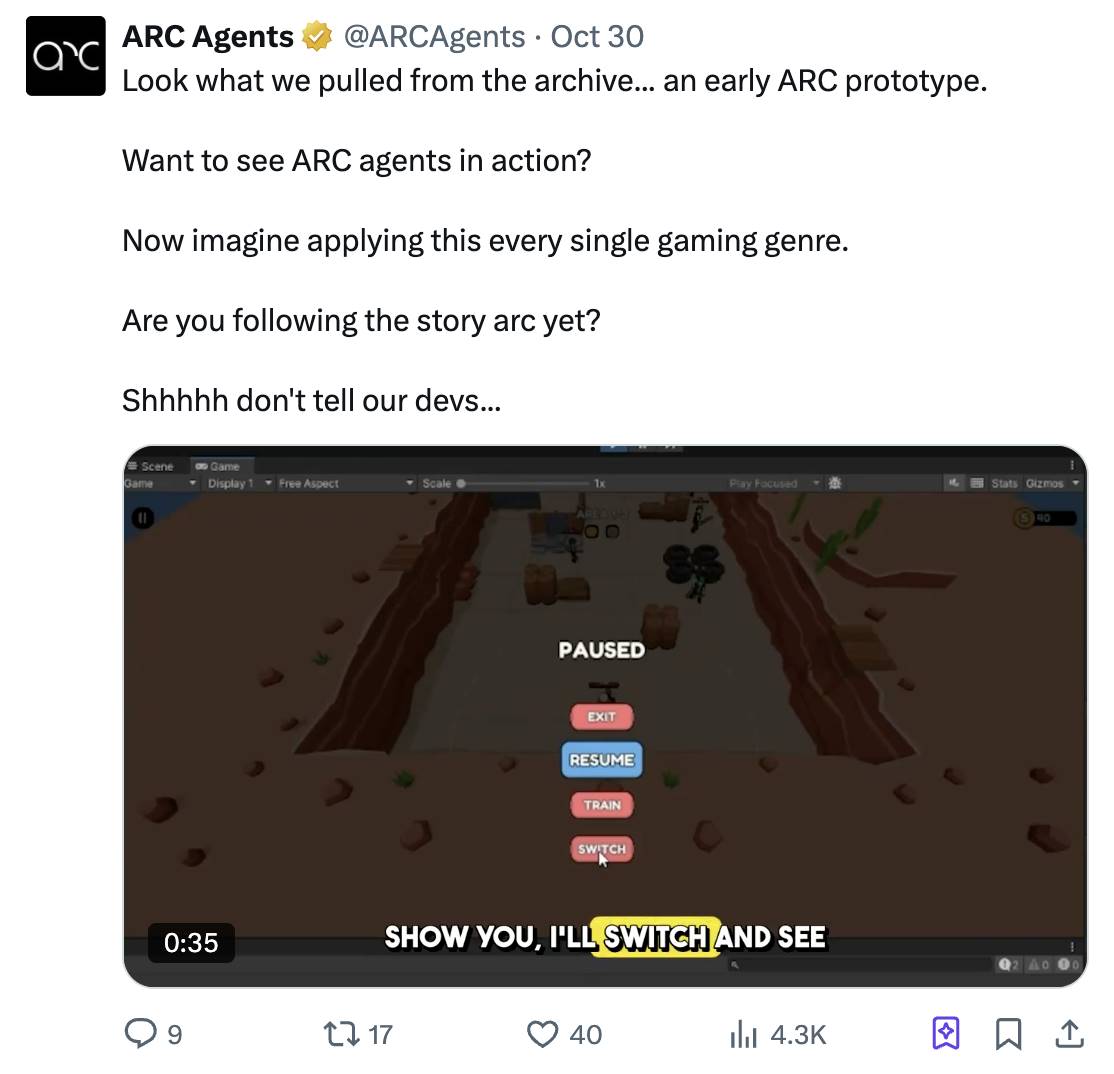Click the gold verified badge
The image size is (1114, 1074).
click(317, 36)
